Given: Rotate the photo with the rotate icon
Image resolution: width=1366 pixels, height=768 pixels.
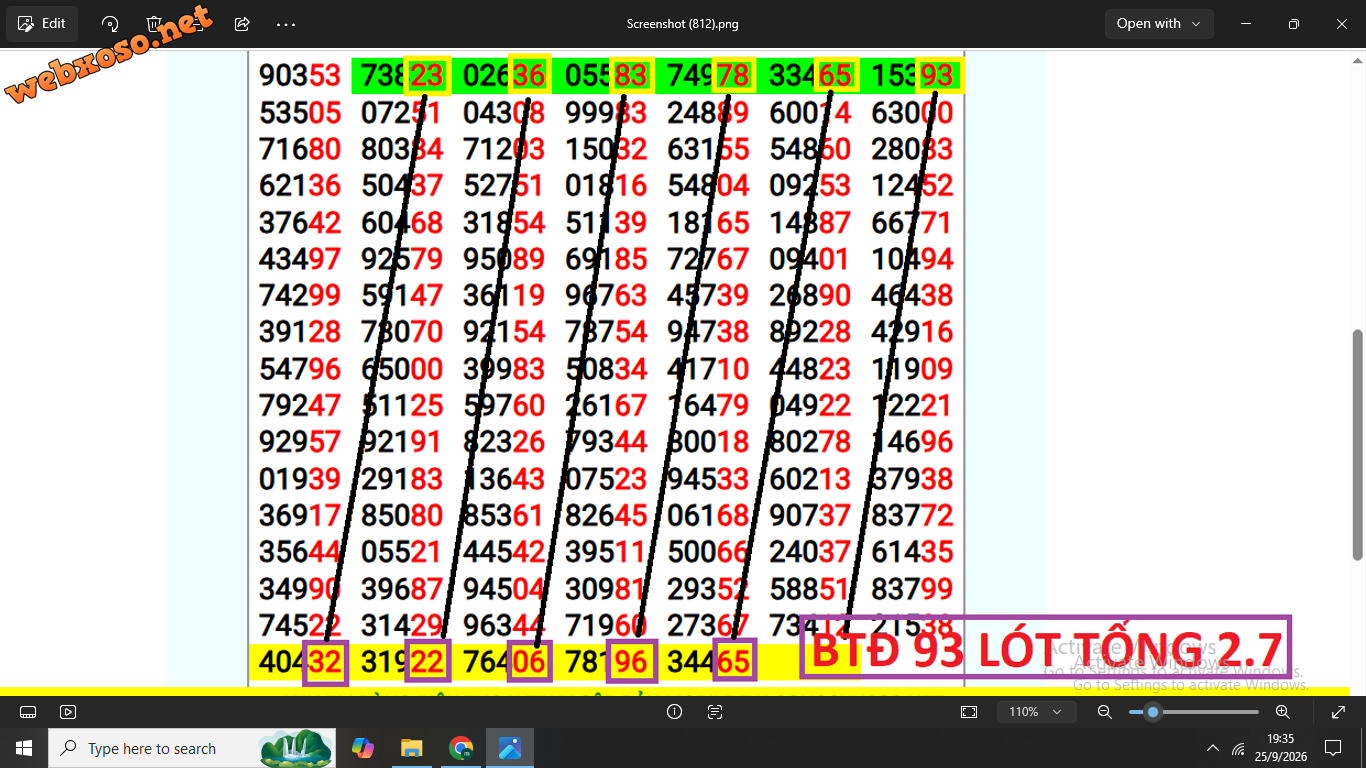Looking at the screenshot, I should 110,24.
